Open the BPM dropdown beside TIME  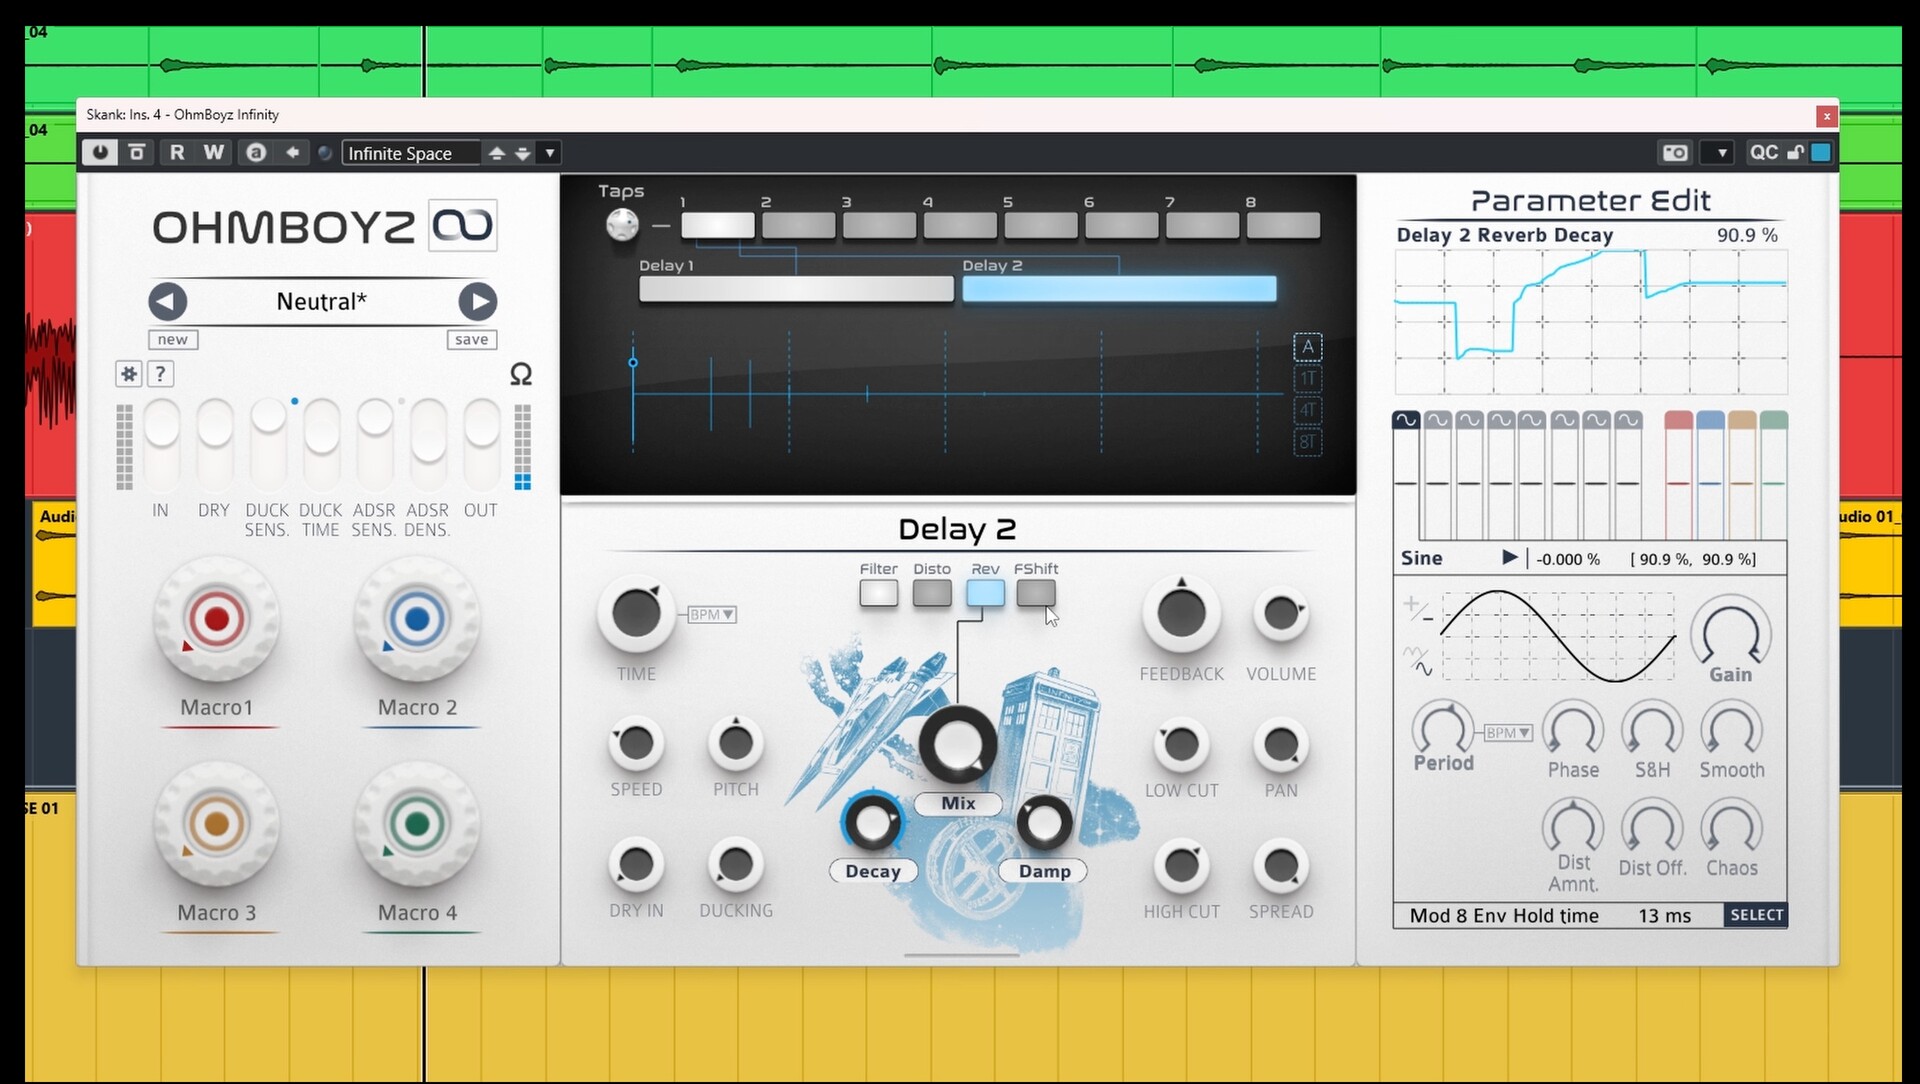tap(712, 615)
